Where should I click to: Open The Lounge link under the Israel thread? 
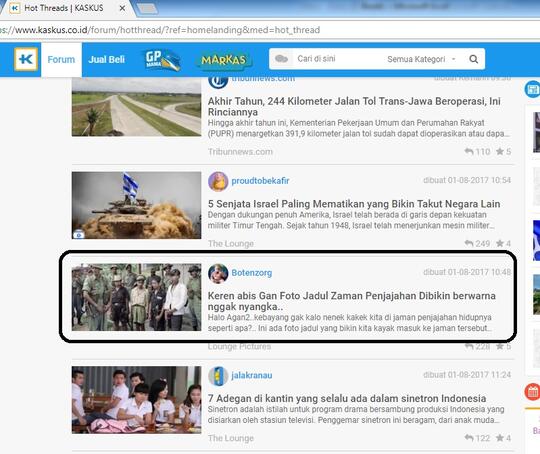(x=231, y=244)
